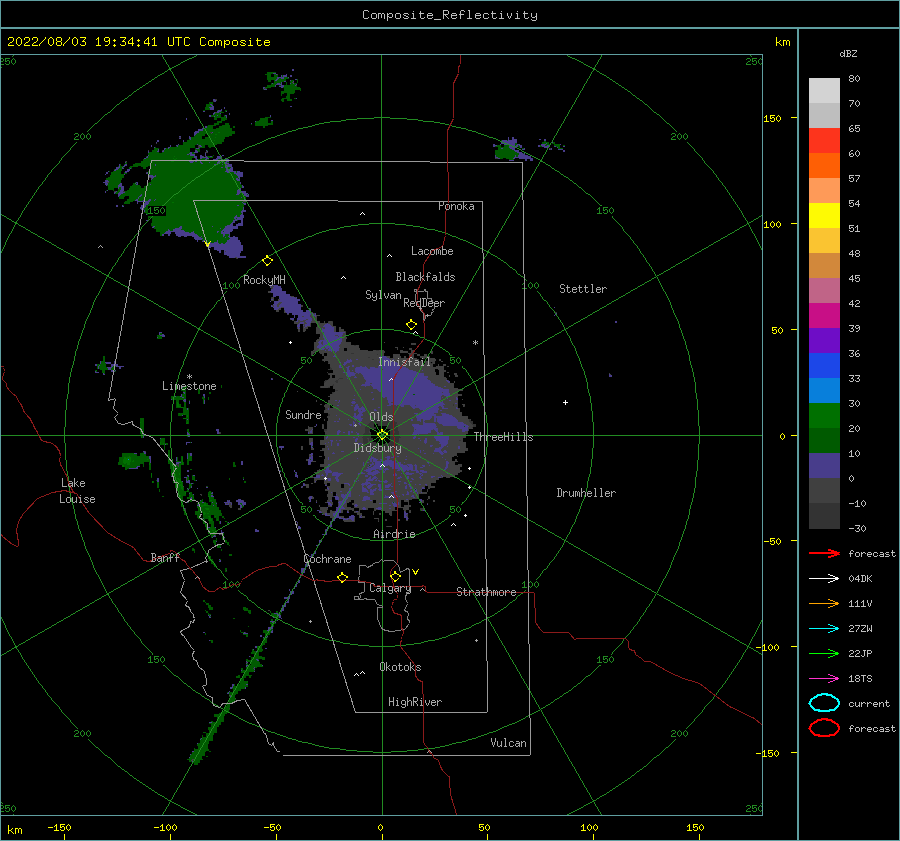Click the Vulcan label
The image size is (900, 841).
pyautogui.click(x=508, y=743)
